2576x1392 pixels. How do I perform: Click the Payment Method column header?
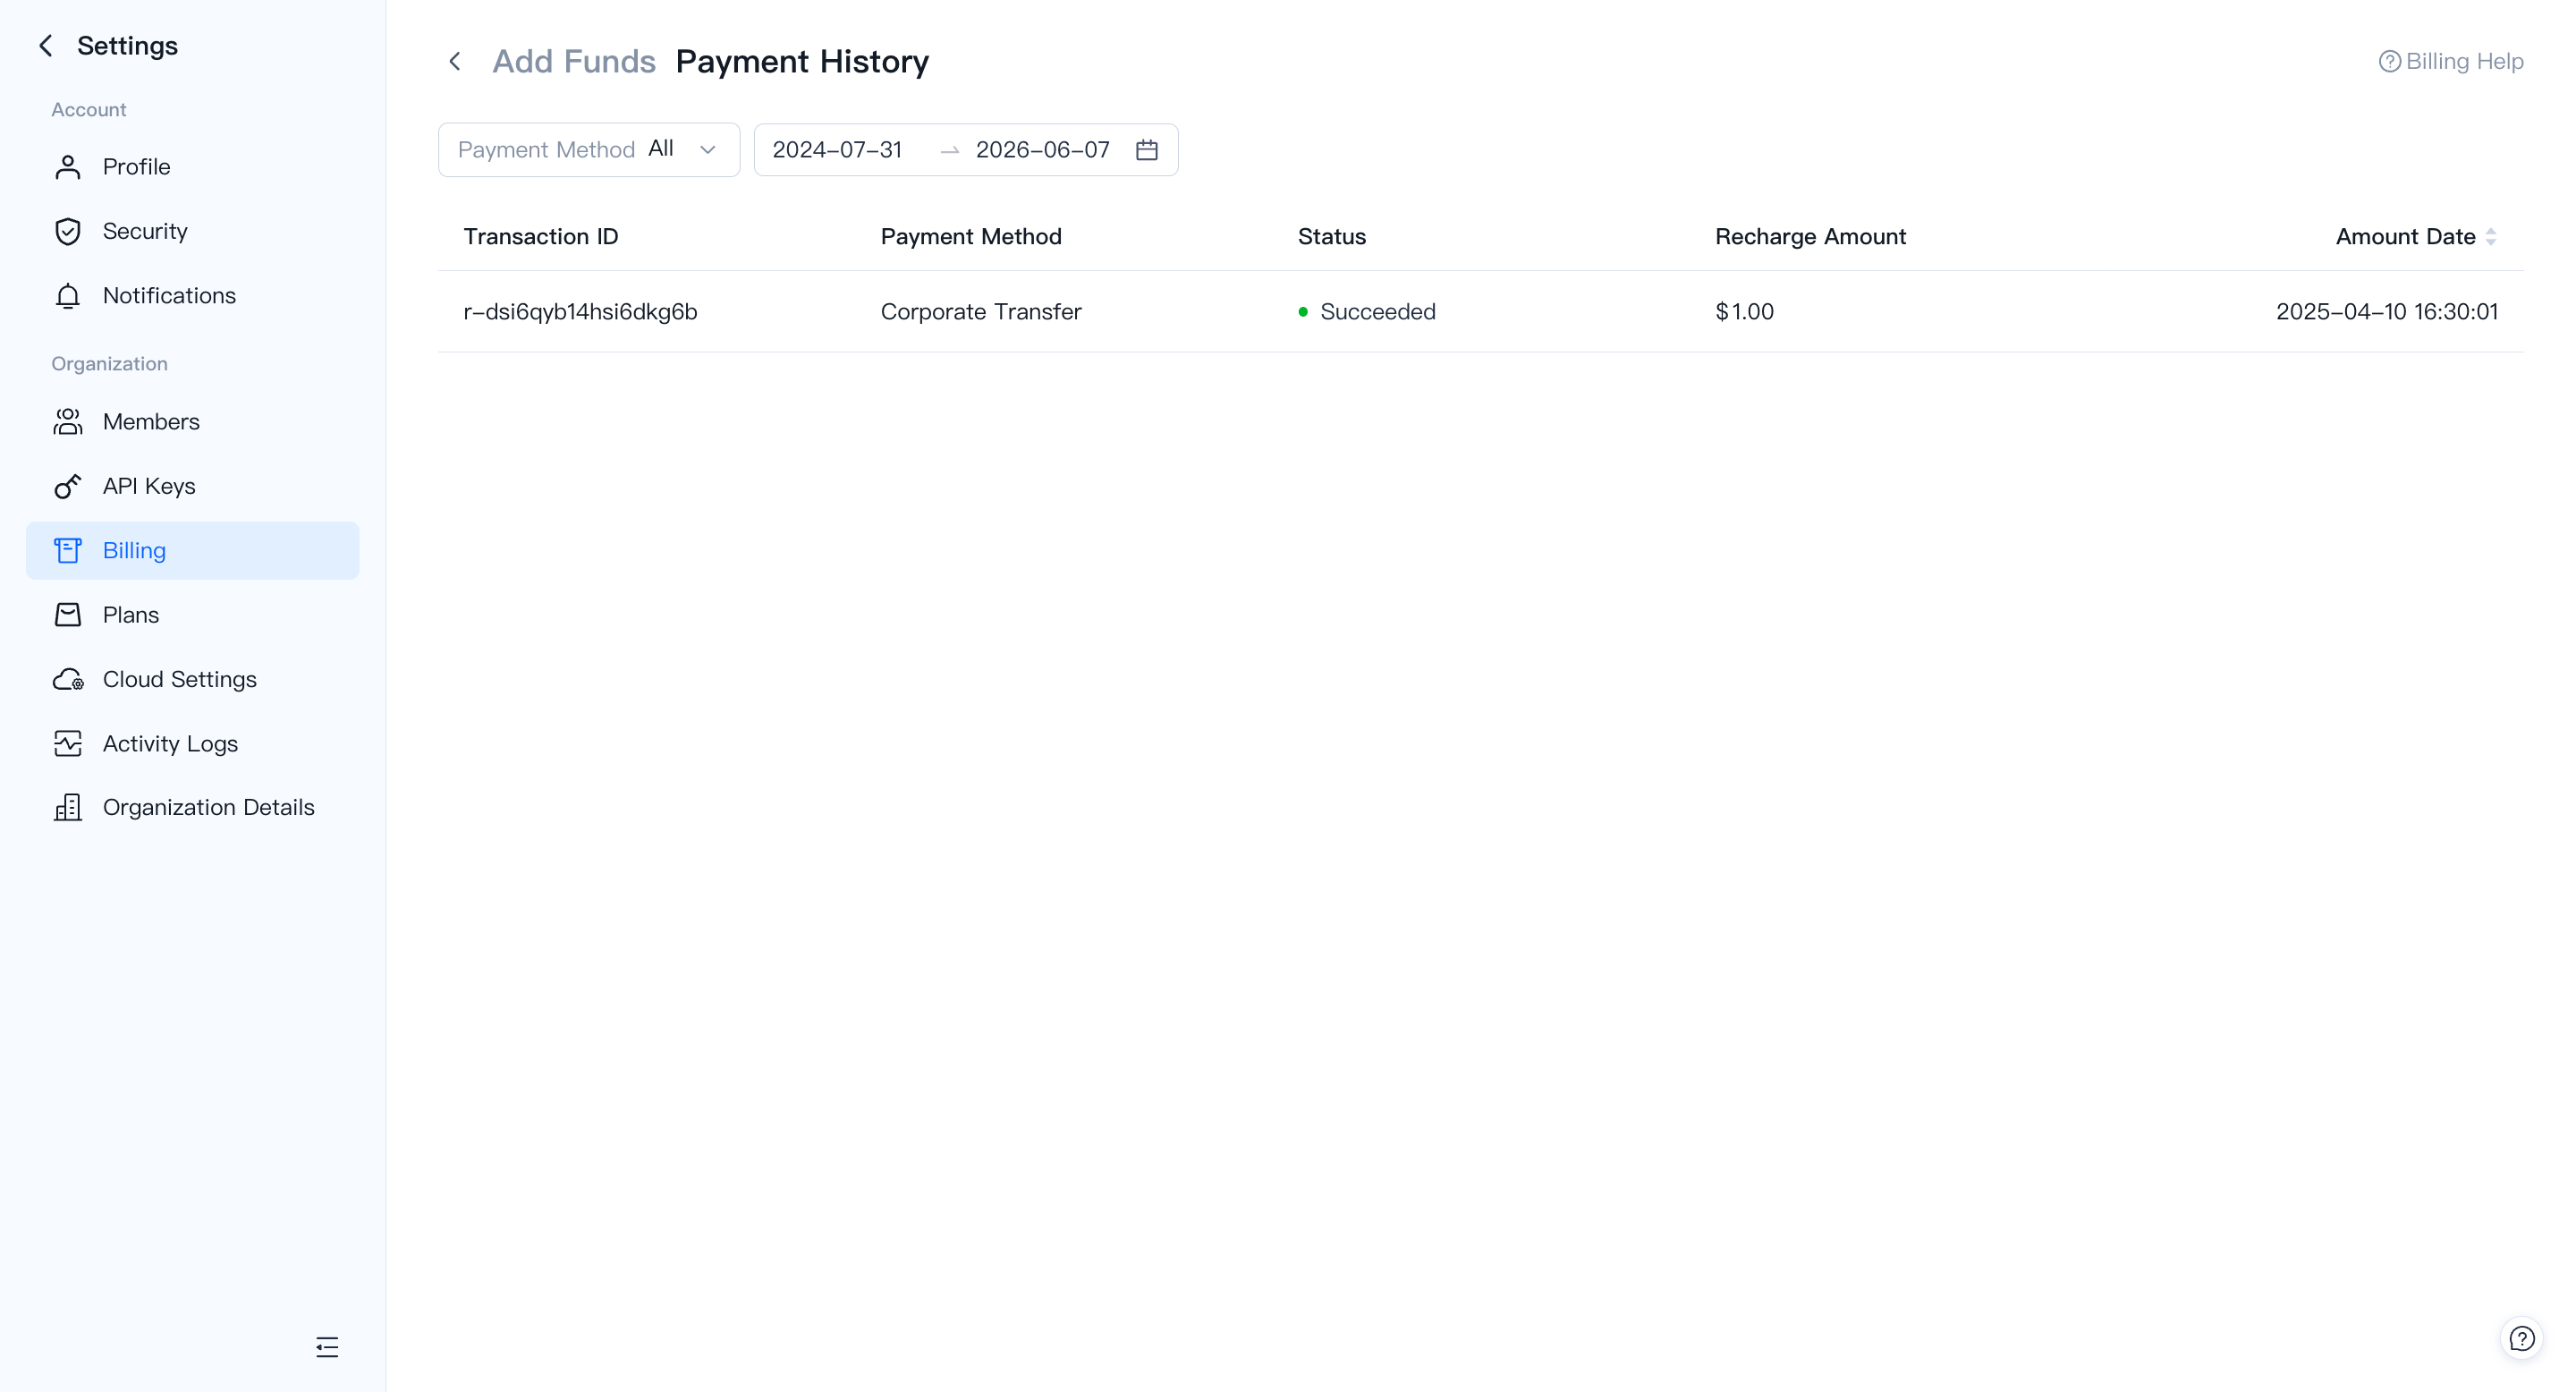click(971, 237)
